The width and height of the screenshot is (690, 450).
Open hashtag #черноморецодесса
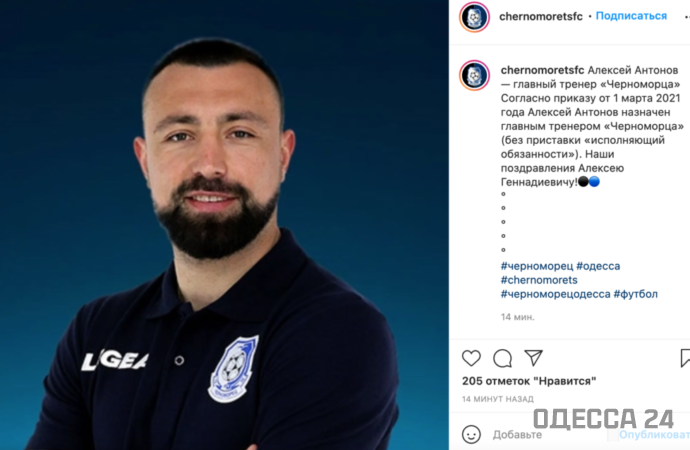coord(555,294)
